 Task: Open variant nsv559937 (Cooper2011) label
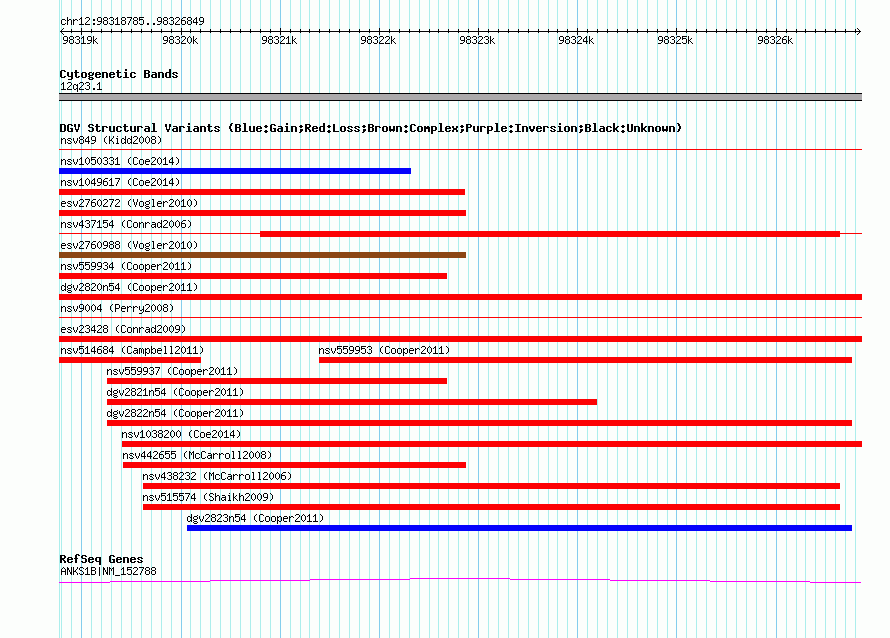(172, 371)
